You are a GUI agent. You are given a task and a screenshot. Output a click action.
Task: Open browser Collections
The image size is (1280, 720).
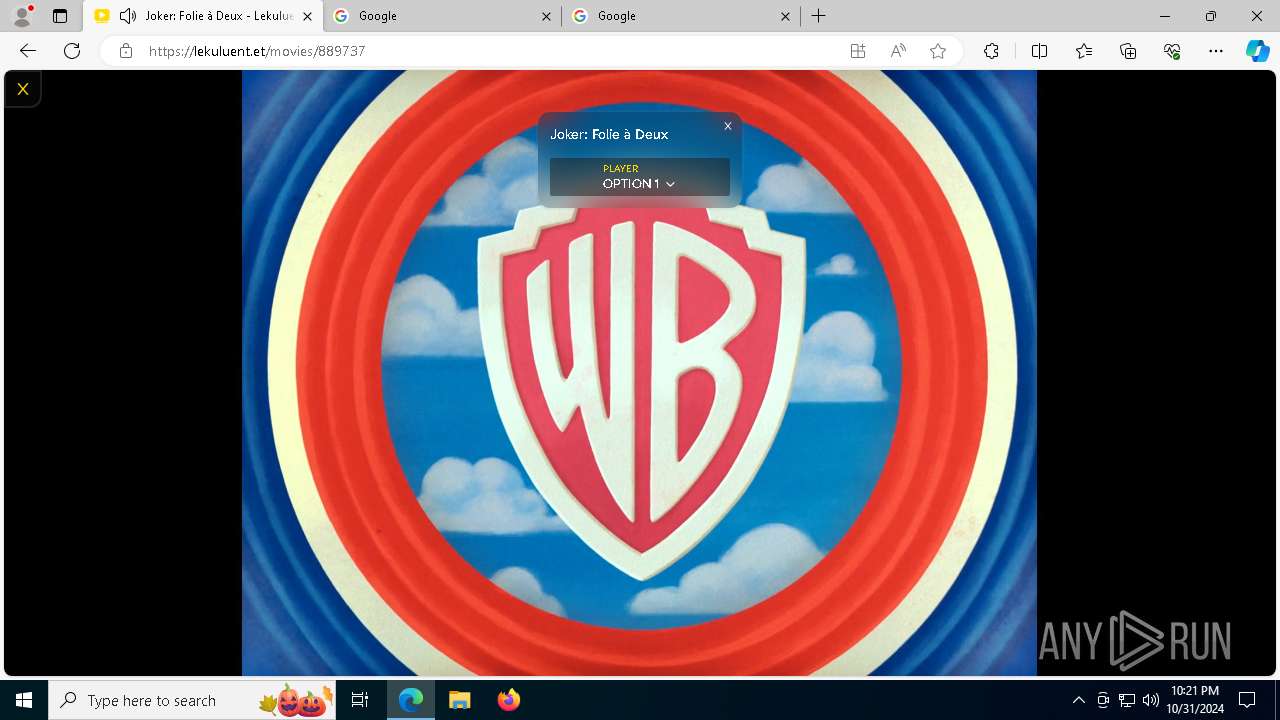[x=1128, y=51]
